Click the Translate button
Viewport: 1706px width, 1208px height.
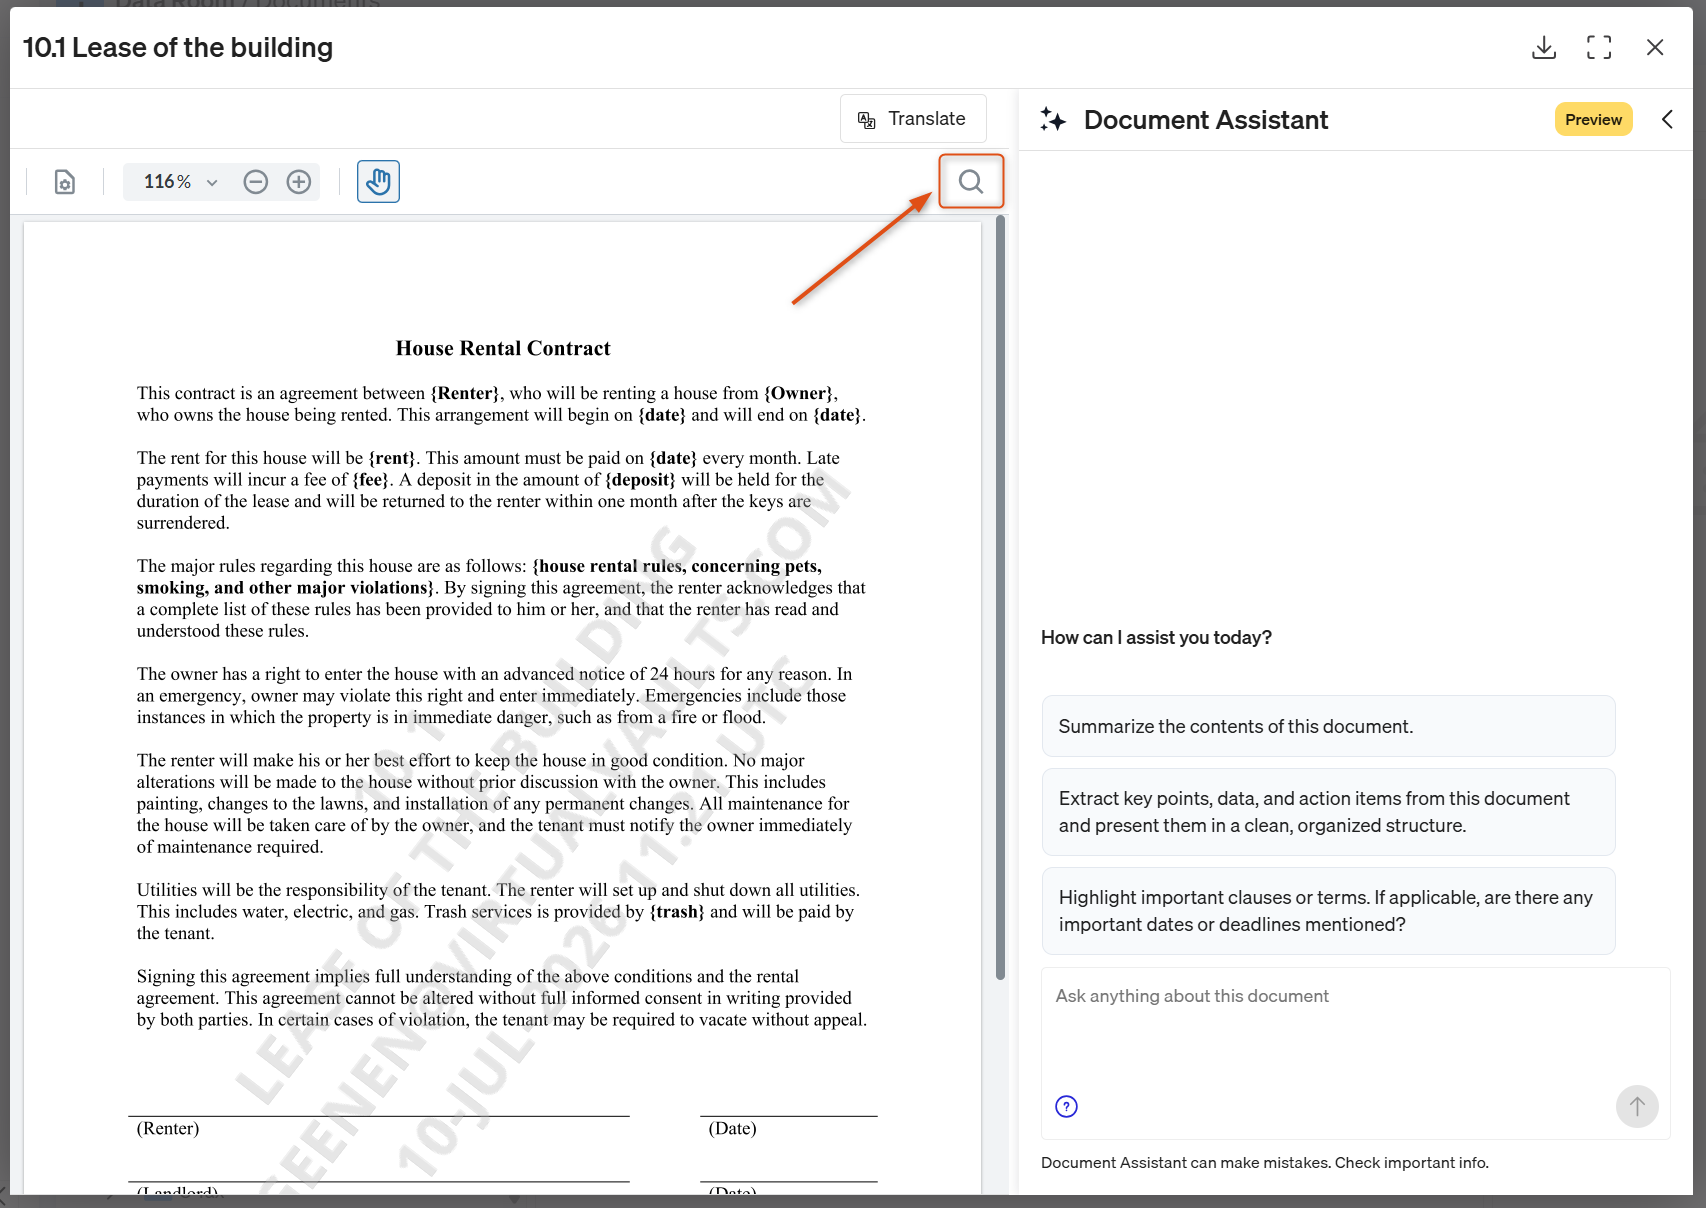913,119
